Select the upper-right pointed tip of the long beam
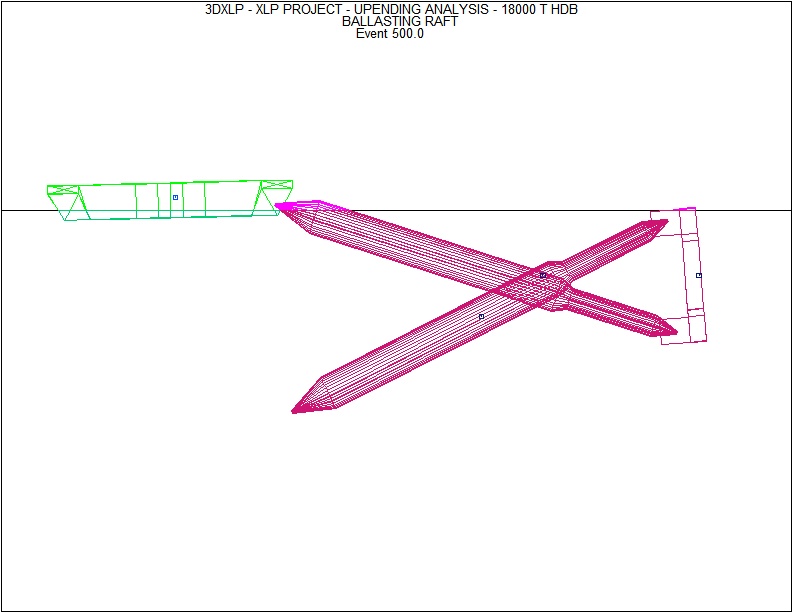This screenshot has width=792, height=612. click(x=663, y=224)
